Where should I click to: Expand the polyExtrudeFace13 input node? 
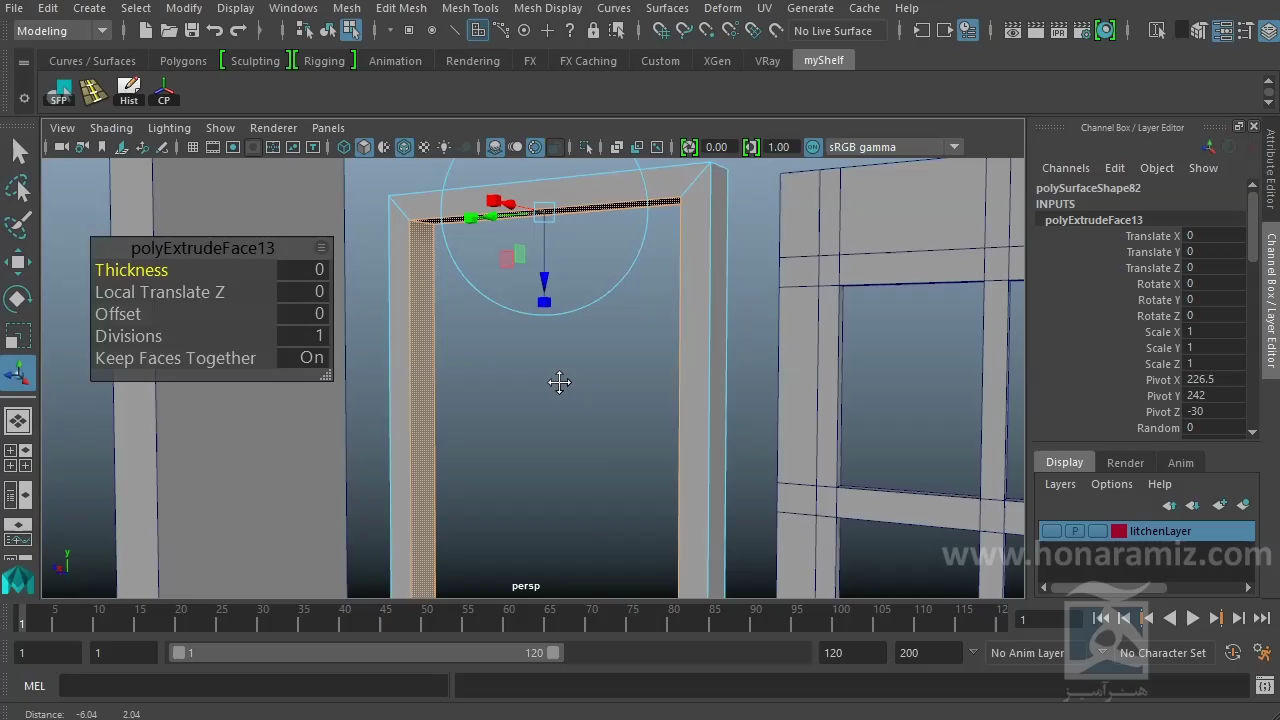[1093, 220]
